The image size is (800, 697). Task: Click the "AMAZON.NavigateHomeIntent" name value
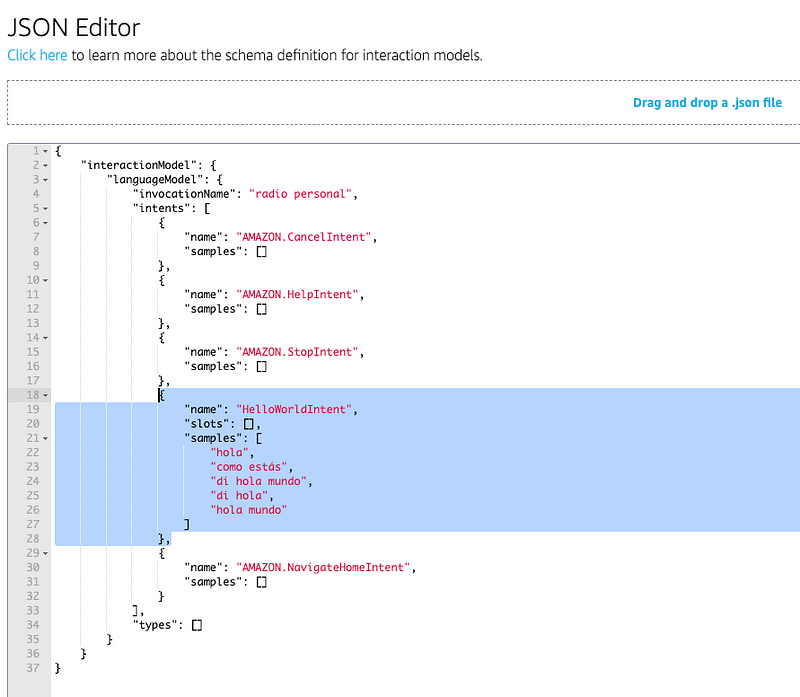pos(324,567)
